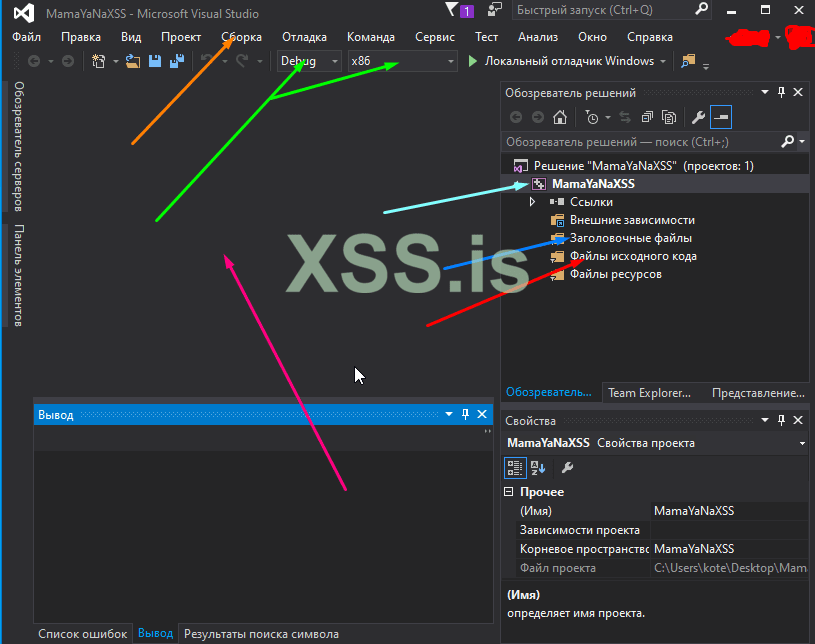Click the Navigate Backward toolbar icon
This screenshot has width=815, height=644.
[x=34, y=61]
